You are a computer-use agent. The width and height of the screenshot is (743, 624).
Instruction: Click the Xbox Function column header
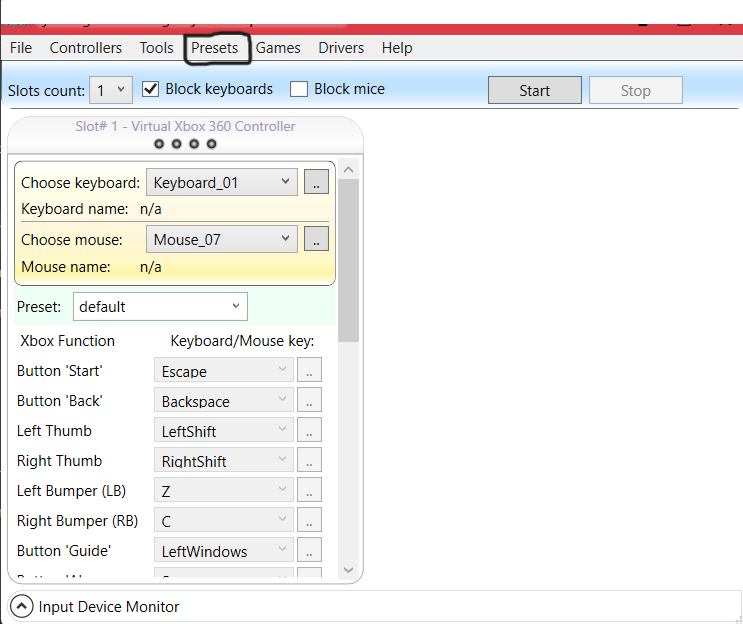[x=68, y=341]
